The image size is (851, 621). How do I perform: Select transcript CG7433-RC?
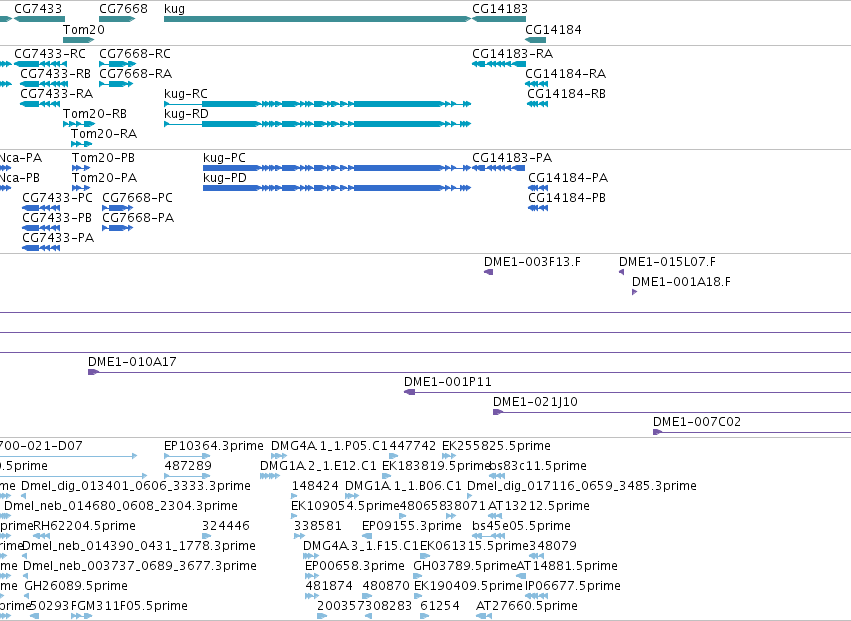click(50, 54)
